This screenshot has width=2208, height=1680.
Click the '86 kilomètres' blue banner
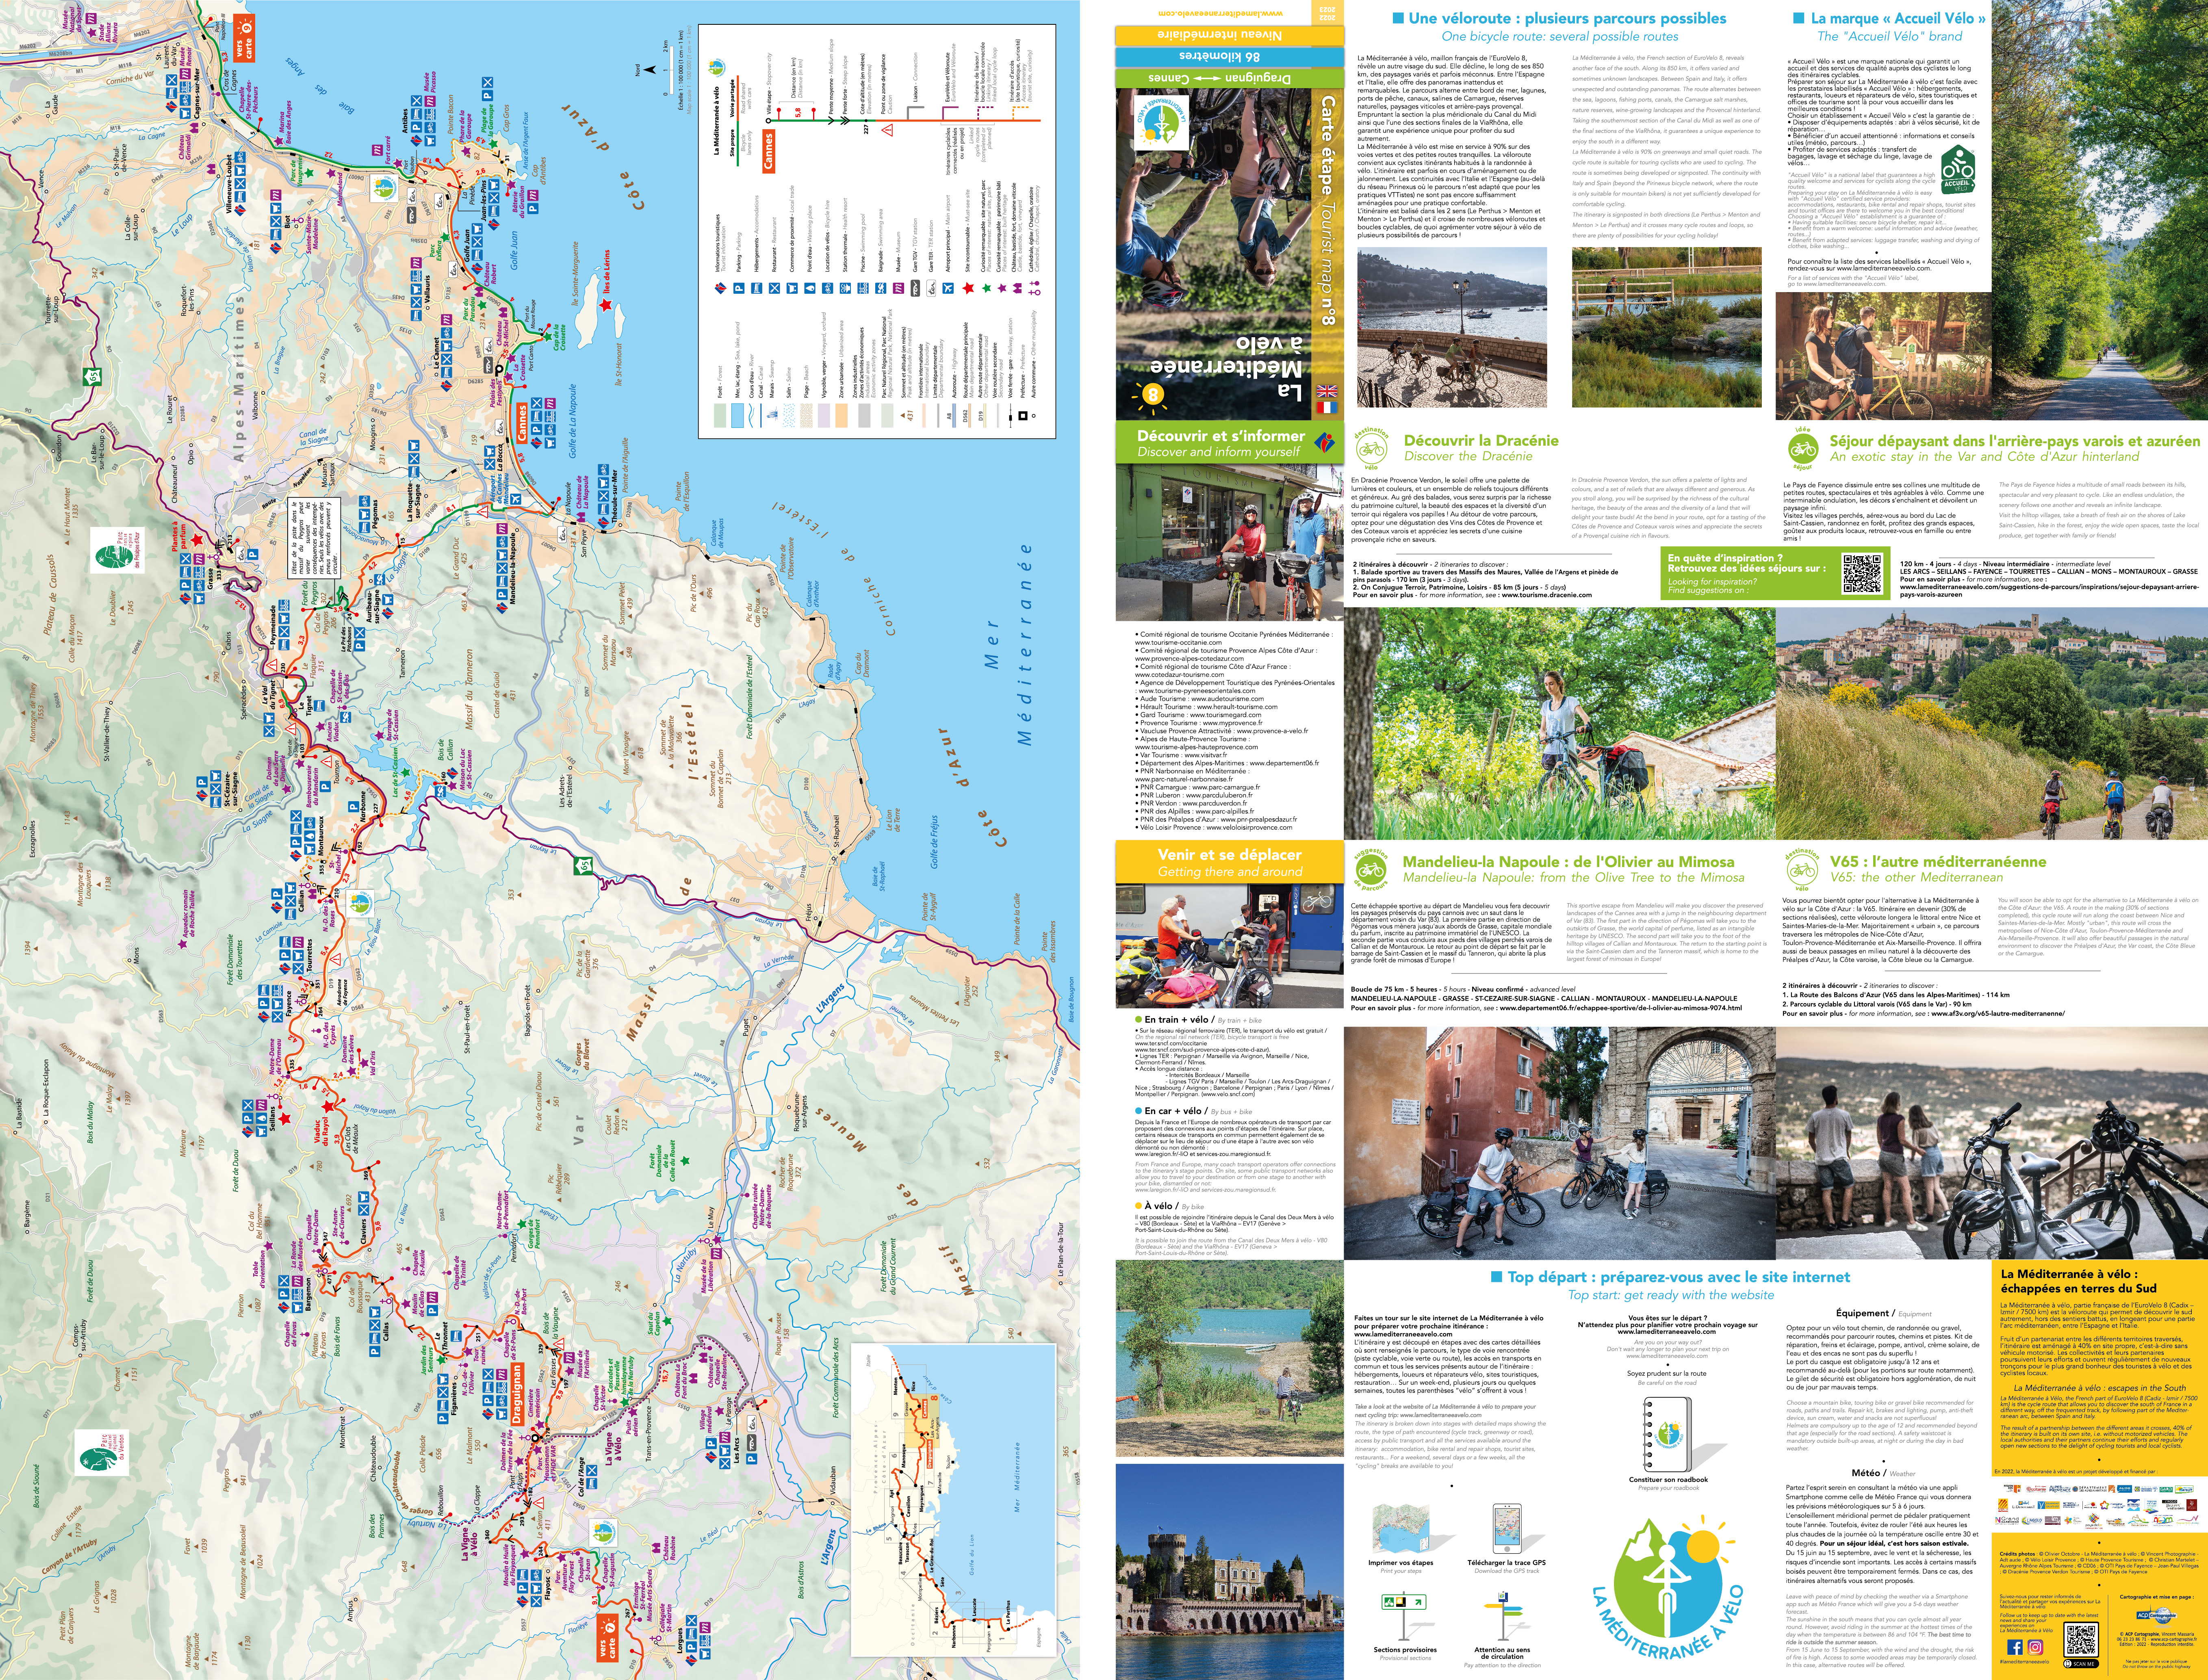click(1230, 57)
